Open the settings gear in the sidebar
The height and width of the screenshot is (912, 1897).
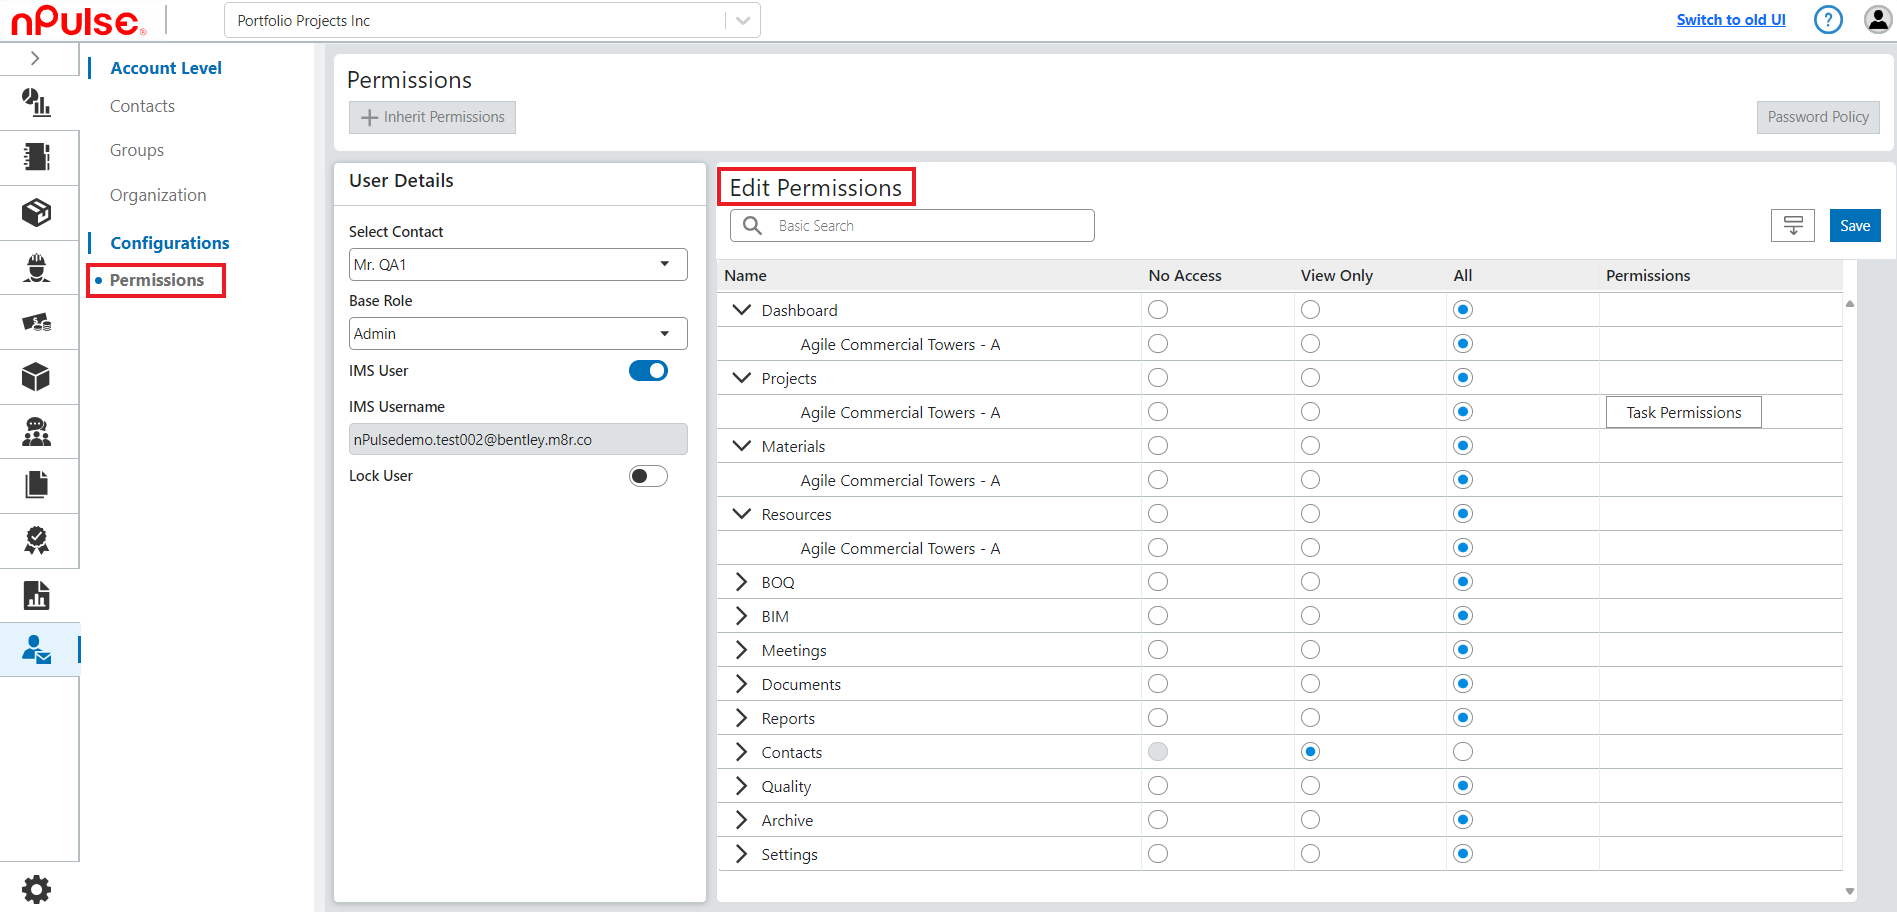(x=36, y=889)
